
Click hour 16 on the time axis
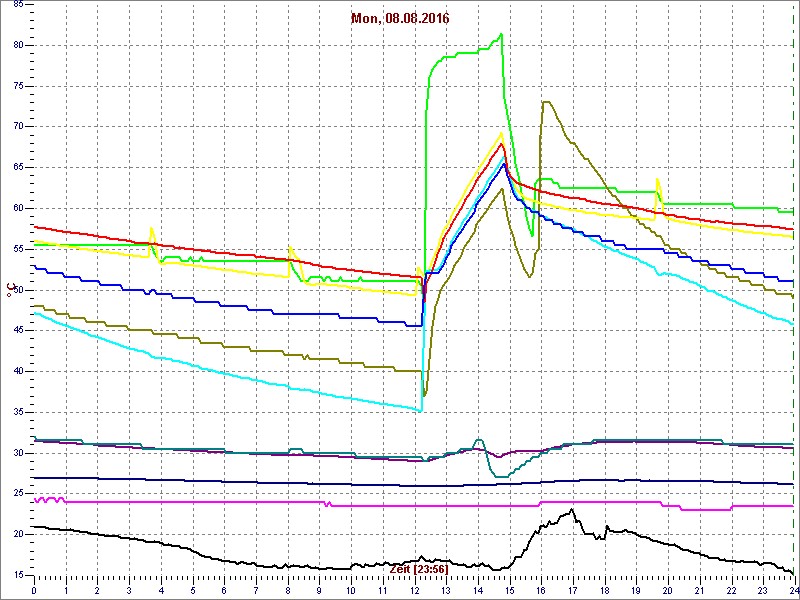pyautogui.click(x=540, y=589)
